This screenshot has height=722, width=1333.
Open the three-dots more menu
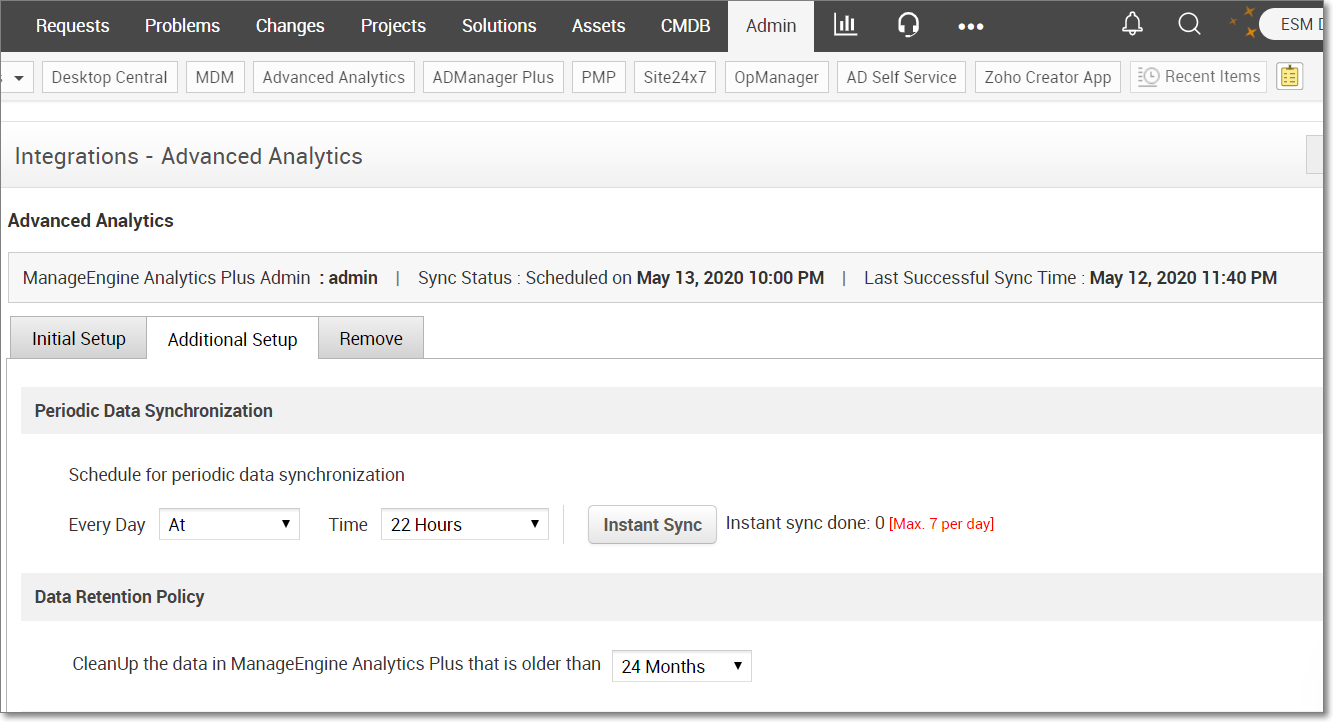coord(970,27)
